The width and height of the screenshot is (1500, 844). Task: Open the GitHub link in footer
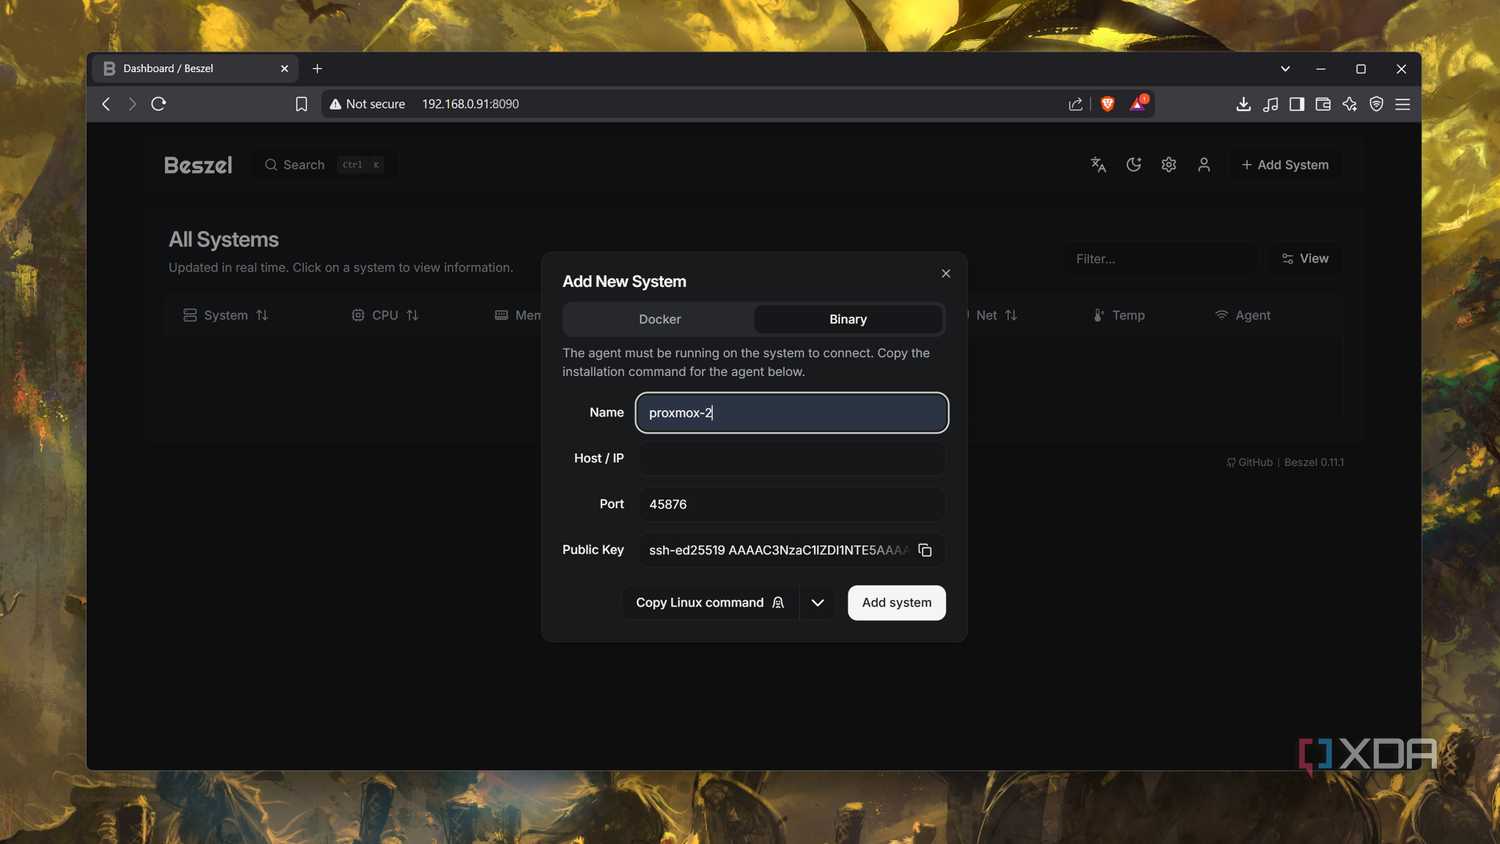(1250, 463)
